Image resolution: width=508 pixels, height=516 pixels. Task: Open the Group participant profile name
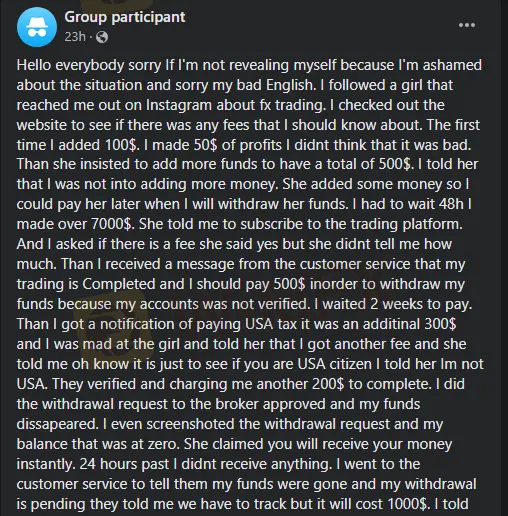point(125,17)
